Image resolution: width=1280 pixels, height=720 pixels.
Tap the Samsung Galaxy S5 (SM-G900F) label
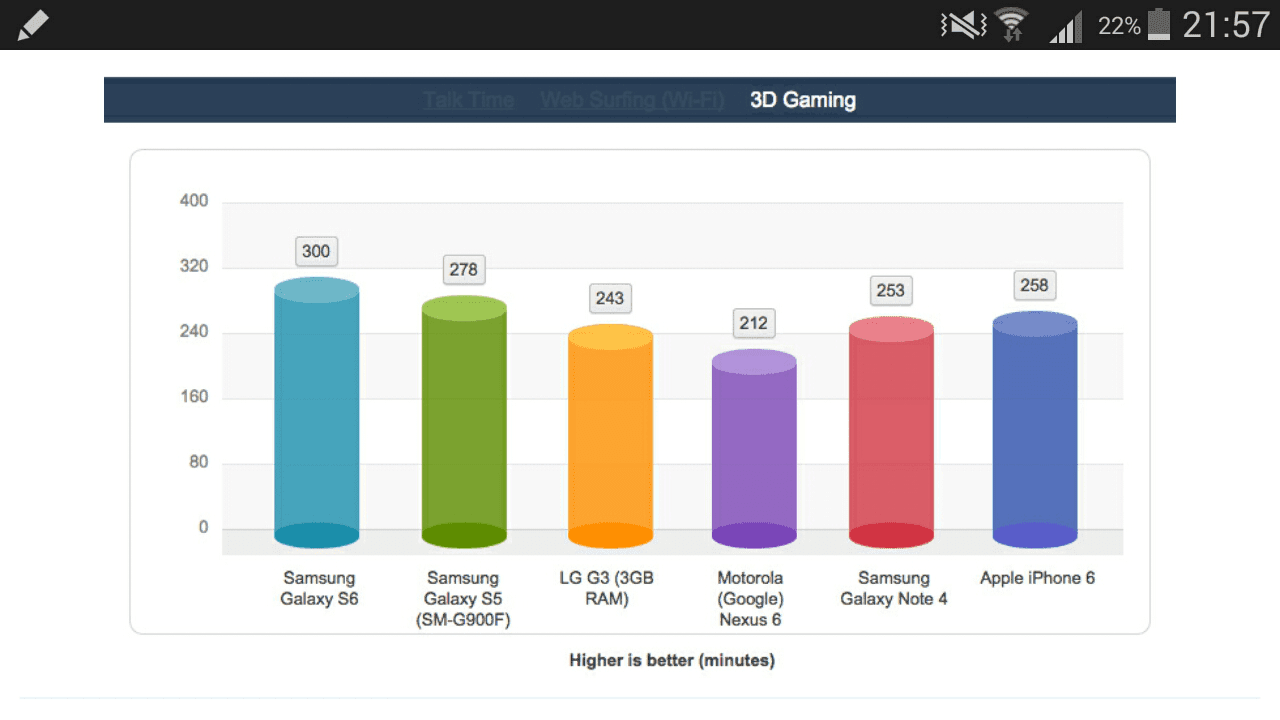463,599
